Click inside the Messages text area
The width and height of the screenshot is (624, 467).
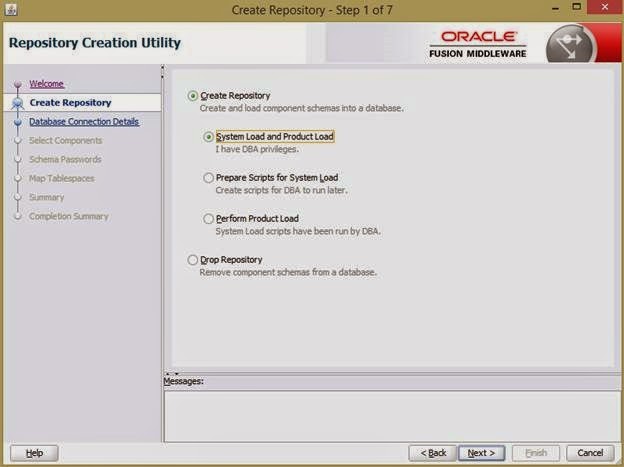click(392, 416)
